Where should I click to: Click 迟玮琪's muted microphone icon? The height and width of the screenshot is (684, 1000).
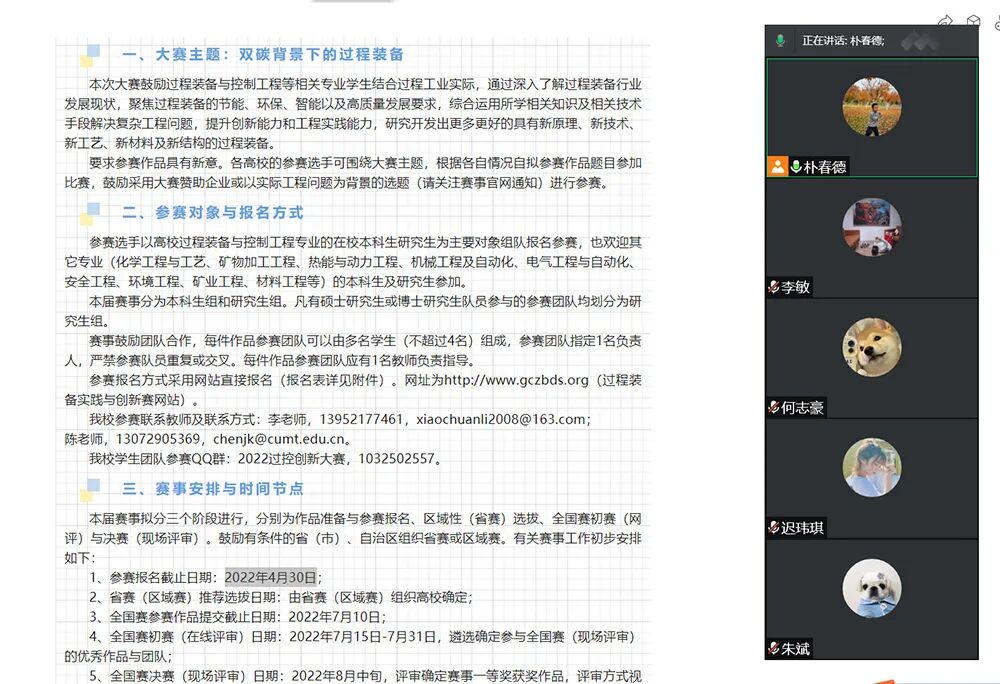(x=772, y=528)
